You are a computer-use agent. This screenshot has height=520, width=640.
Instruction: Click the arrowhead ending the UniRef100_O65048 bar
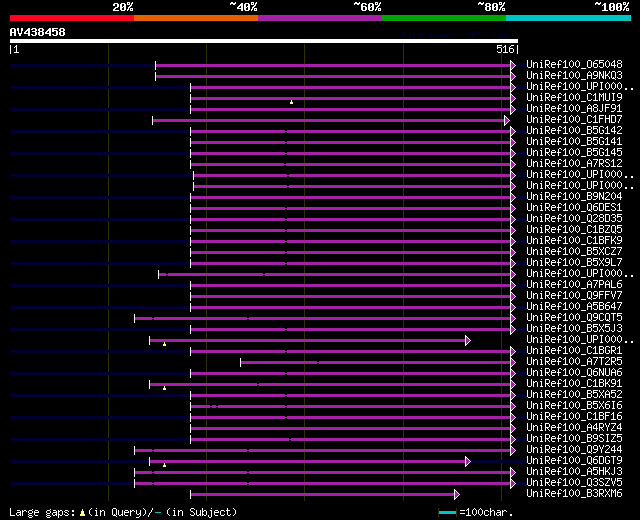pos(513,65)
